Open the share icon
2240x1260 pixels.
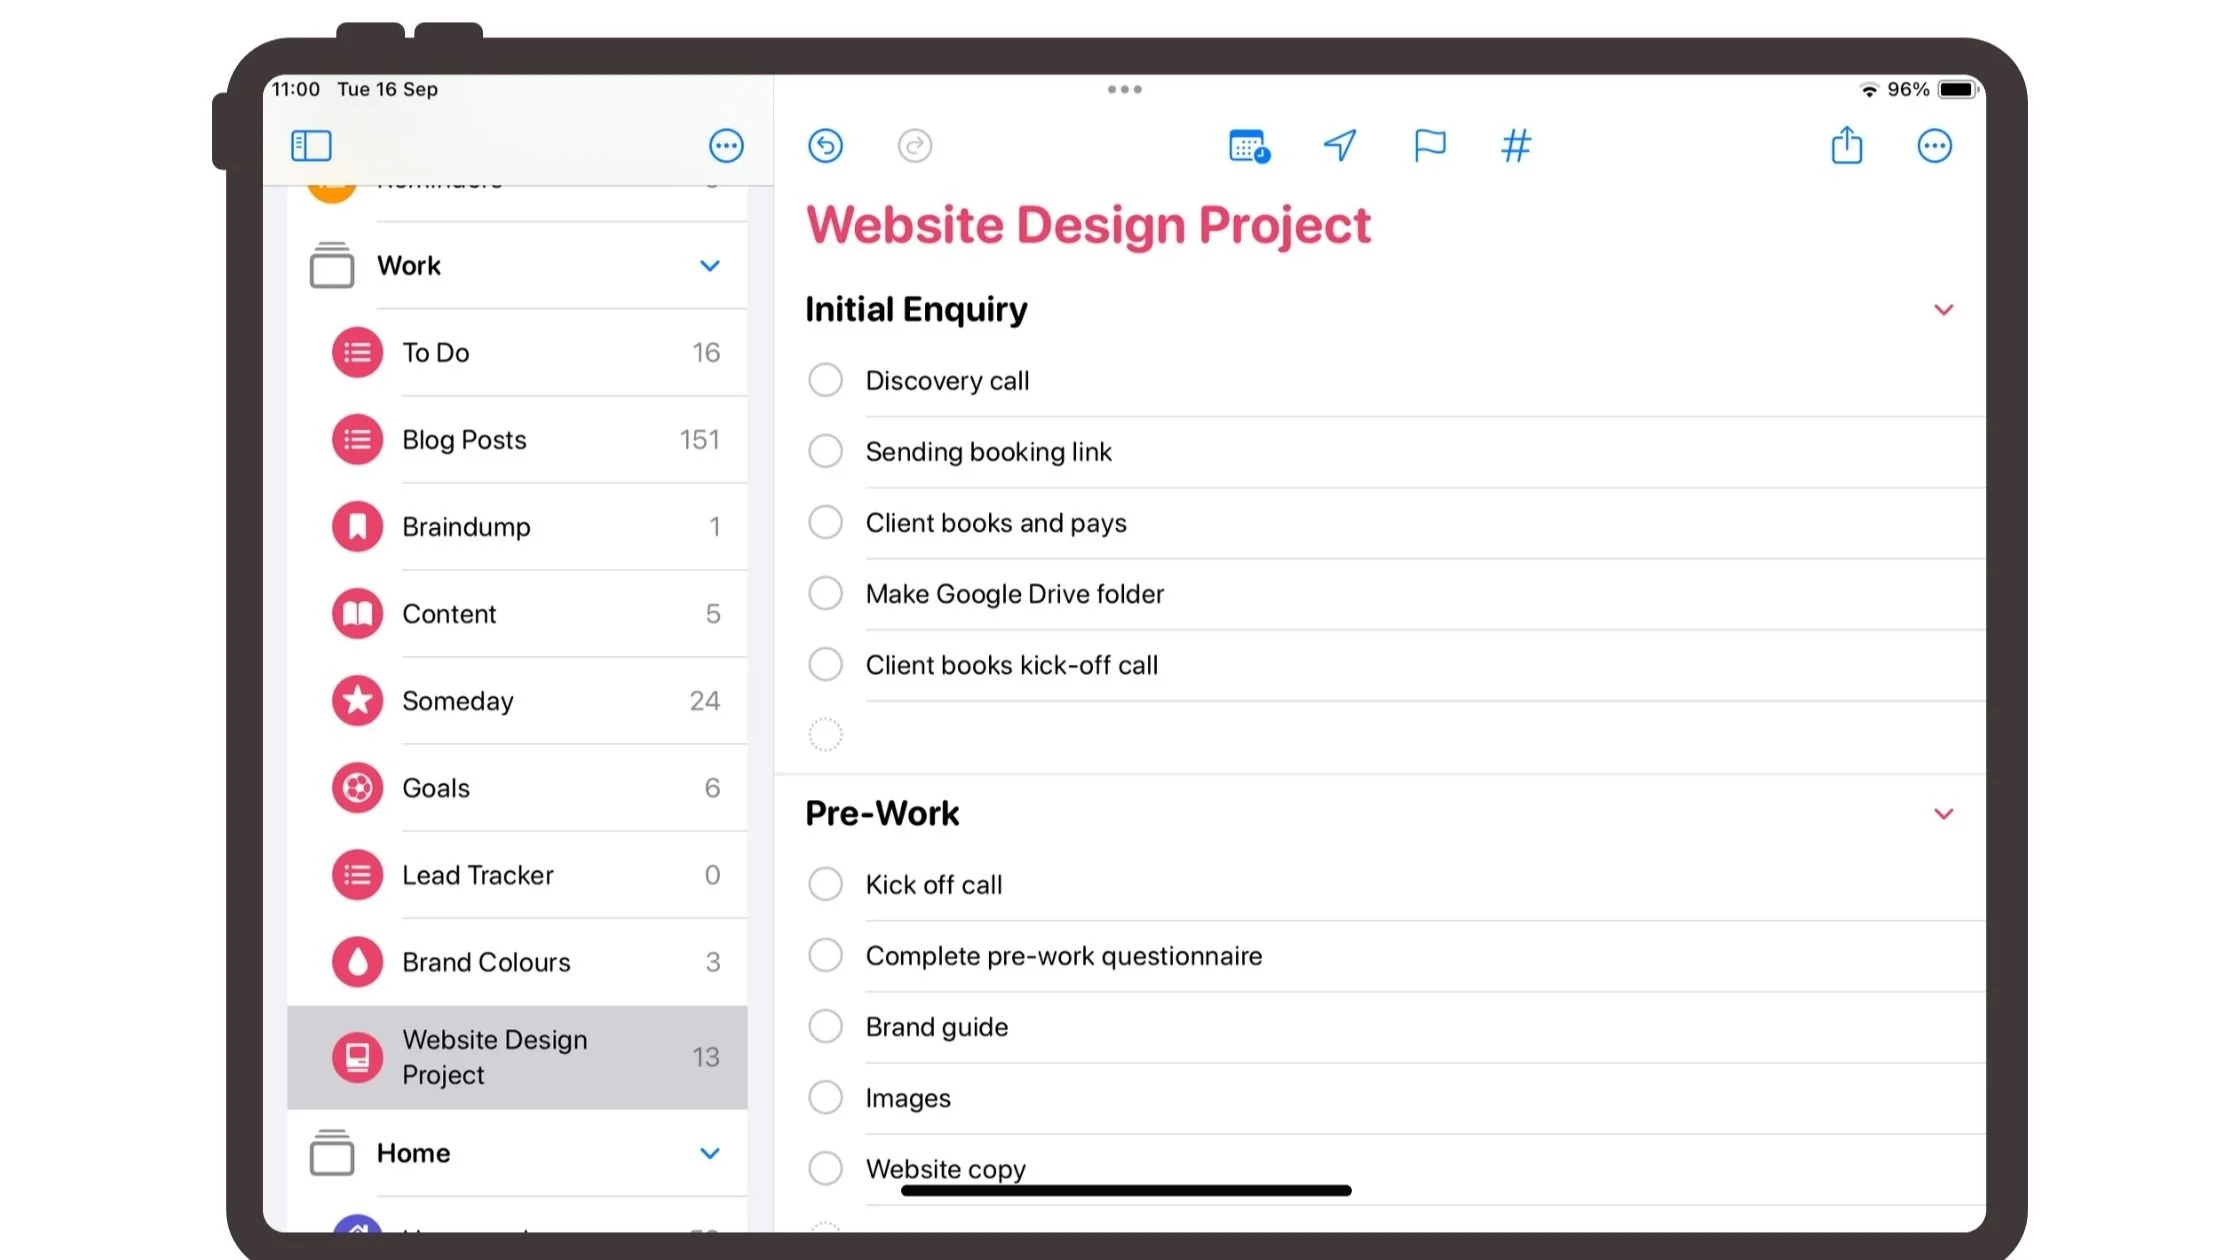pyautogui.click(x=1846, y=146)
